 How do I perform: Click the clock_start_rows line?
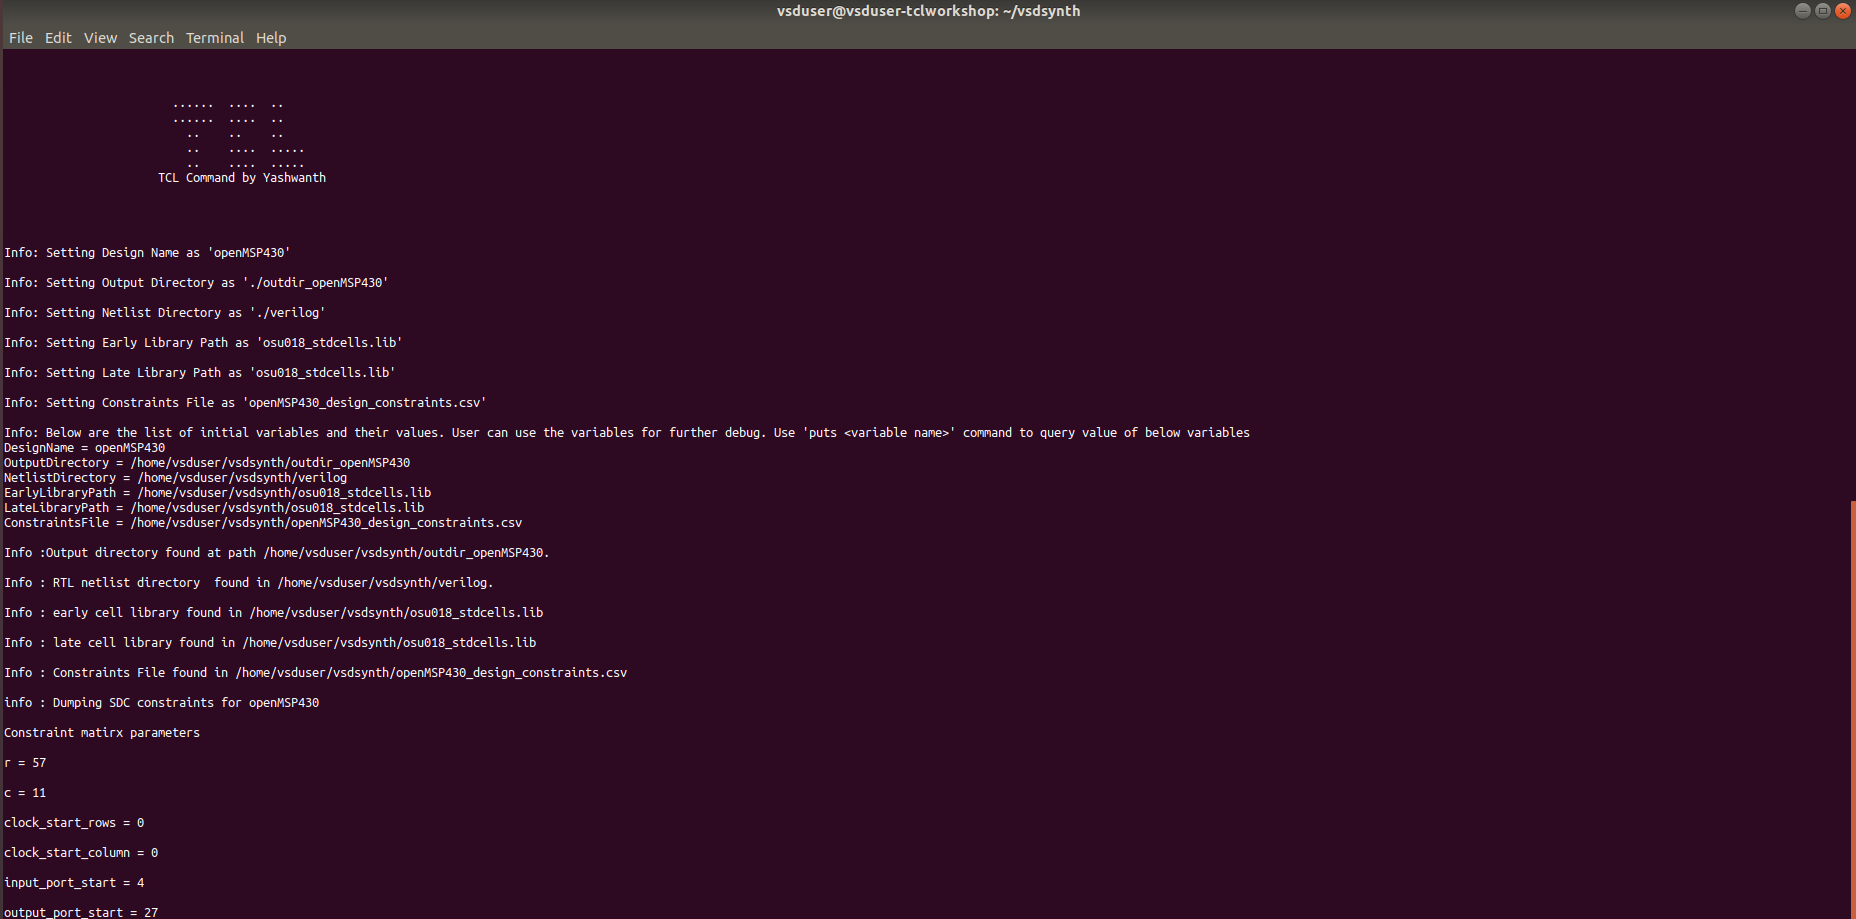(x=73, y=822)
